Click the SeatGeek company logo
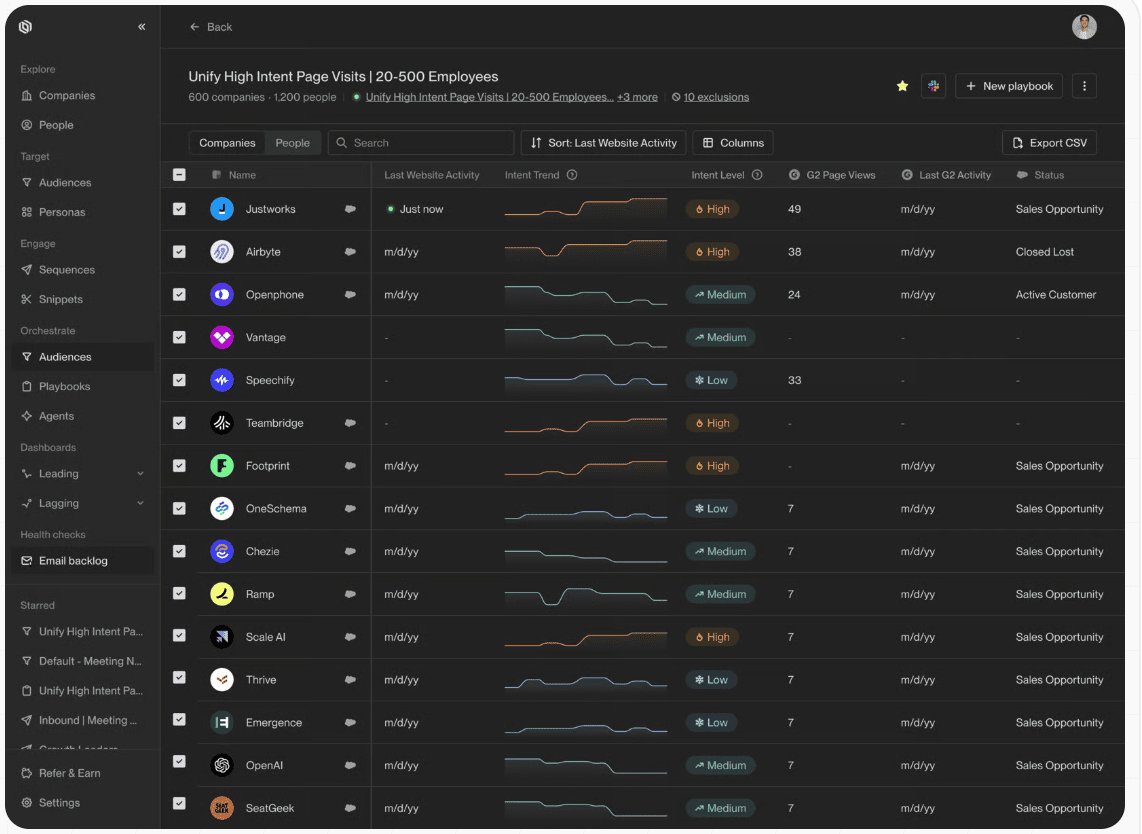The width and height of the screenshot is (1142, 834). point(222,808)
